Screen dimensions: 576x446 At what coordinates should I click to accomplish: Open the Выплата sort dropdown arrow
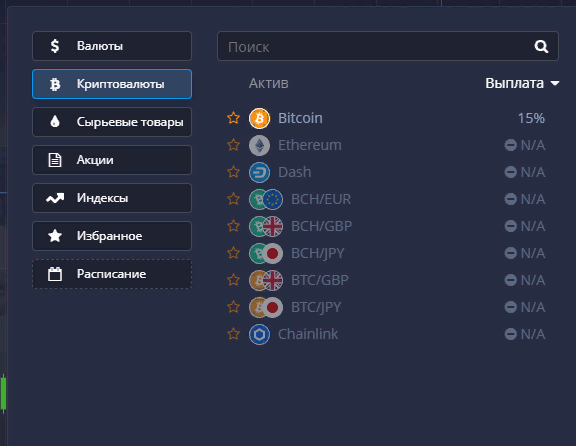(x=555, y=83)
